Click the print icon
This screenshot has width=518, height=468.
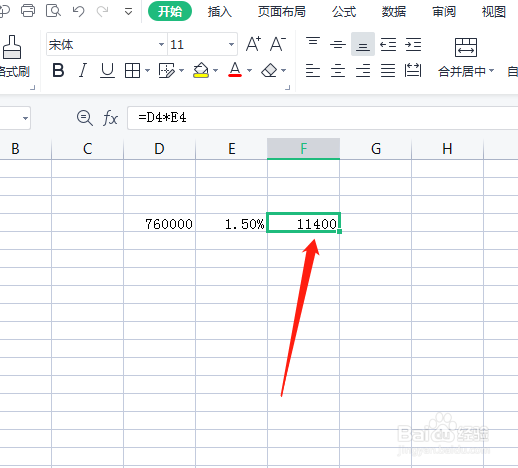click(28, 11)
